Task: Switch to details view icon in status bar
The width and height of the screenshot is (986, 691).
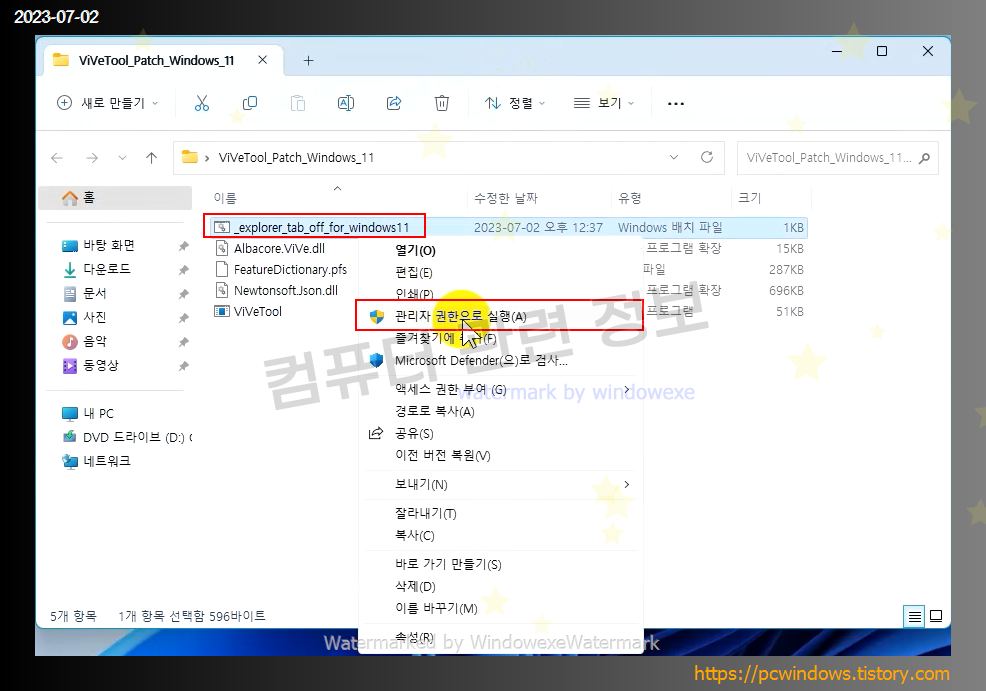Action: tap(914, 617)
